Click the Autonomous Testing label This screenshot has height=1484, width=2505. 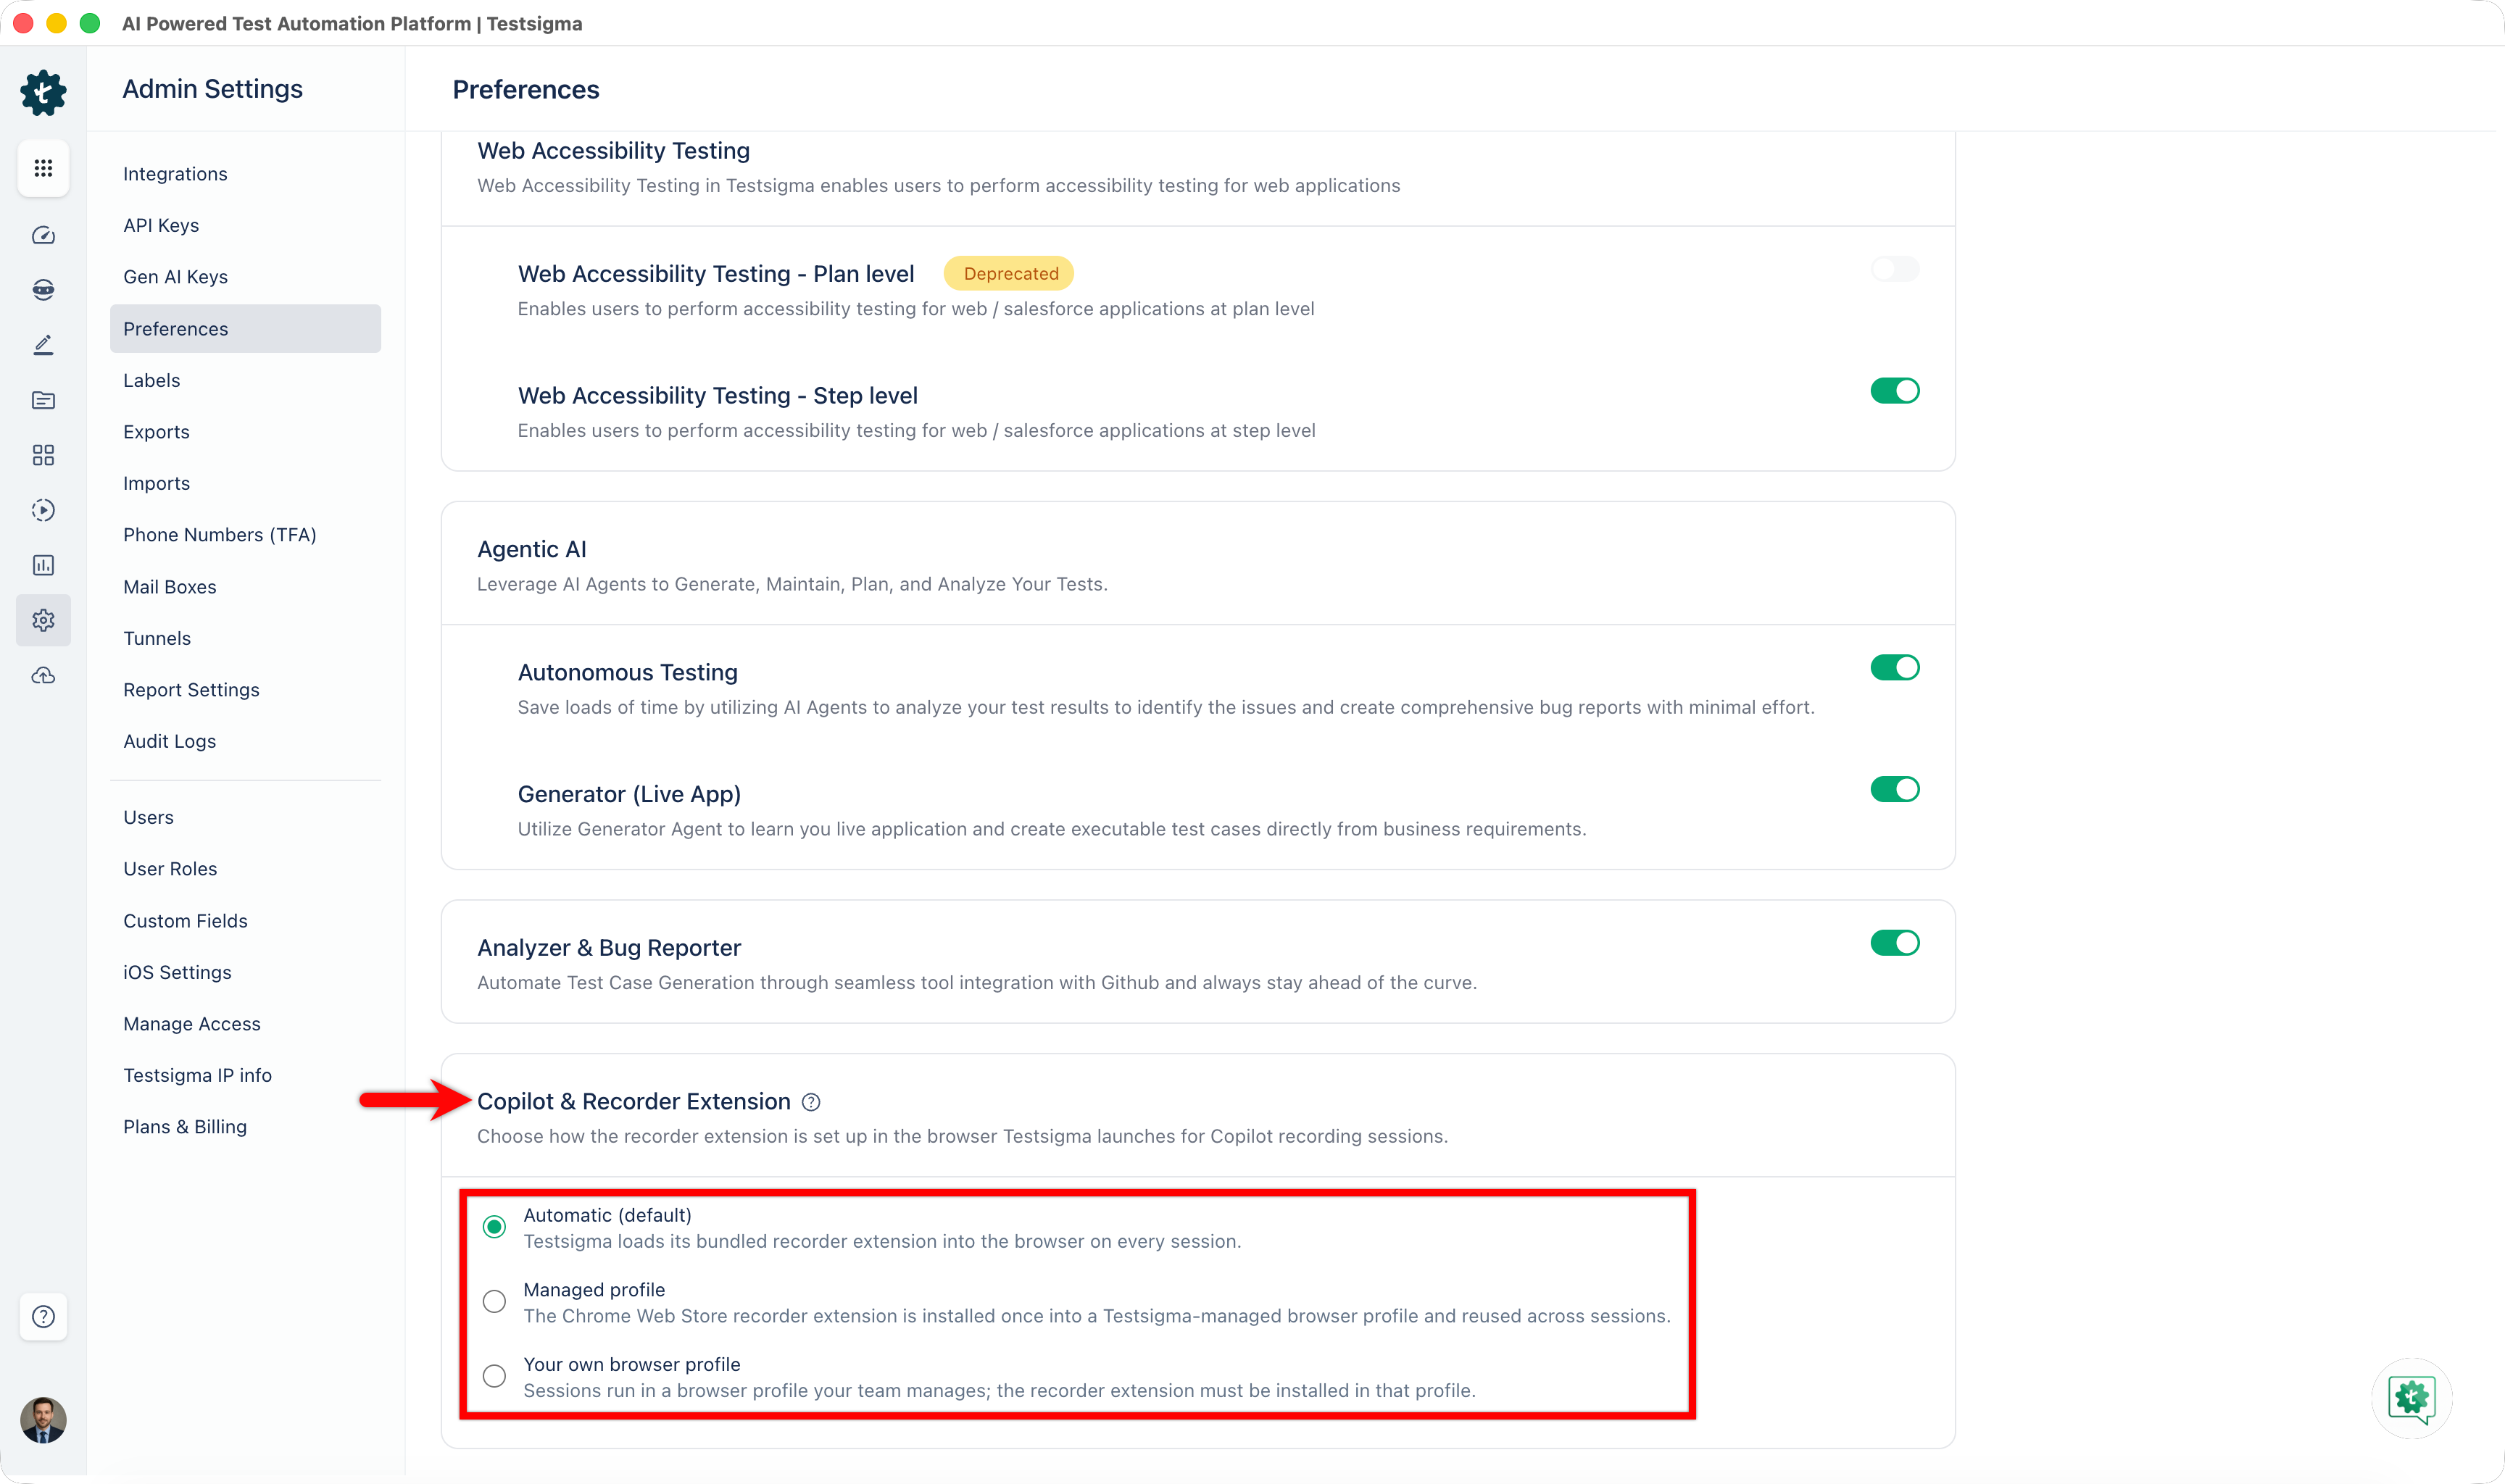[627, 673]
